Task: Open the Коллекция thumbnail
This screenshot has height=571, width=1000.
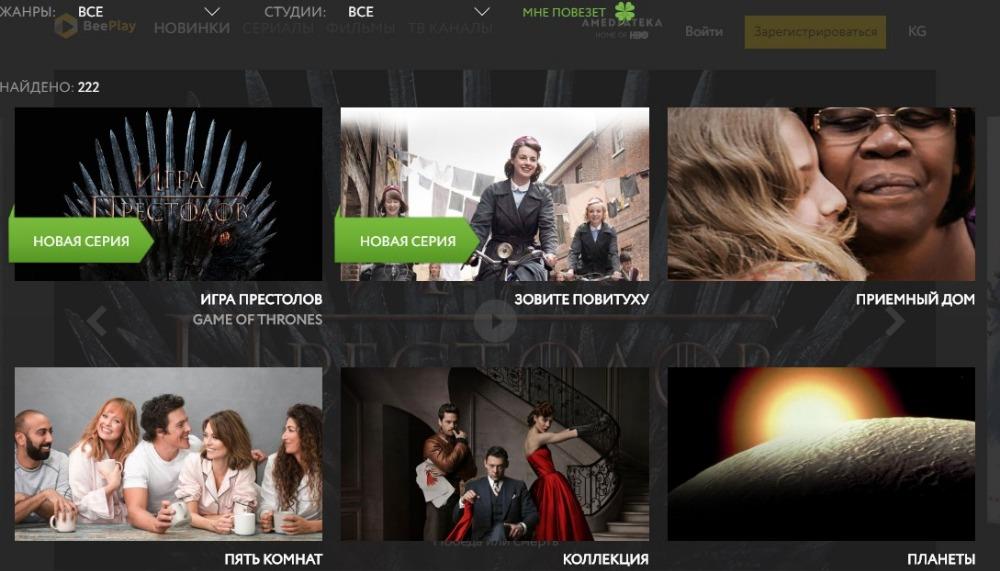Action: click(495, 454)
